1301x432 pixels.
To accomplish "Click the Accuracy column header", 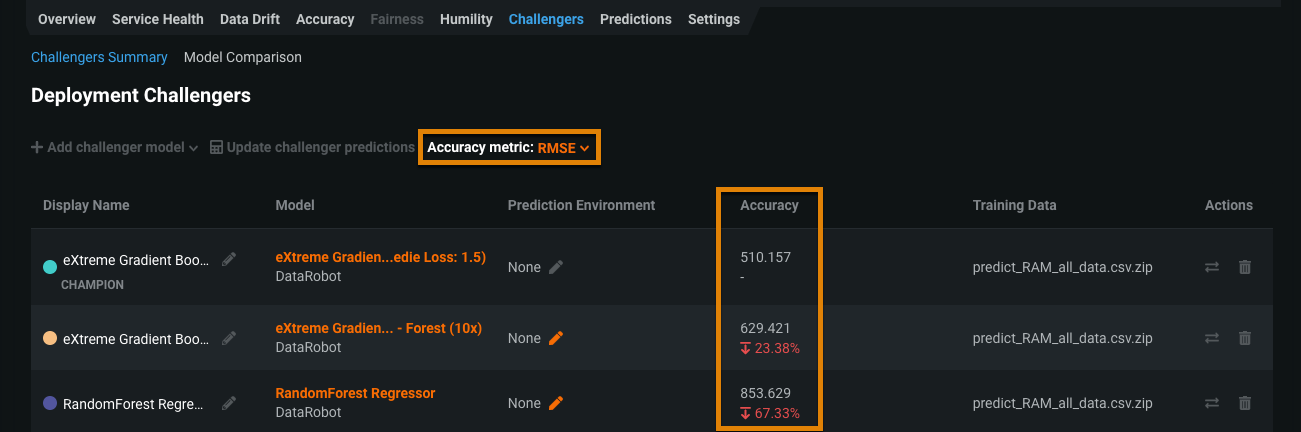I will tap(769, 205).
